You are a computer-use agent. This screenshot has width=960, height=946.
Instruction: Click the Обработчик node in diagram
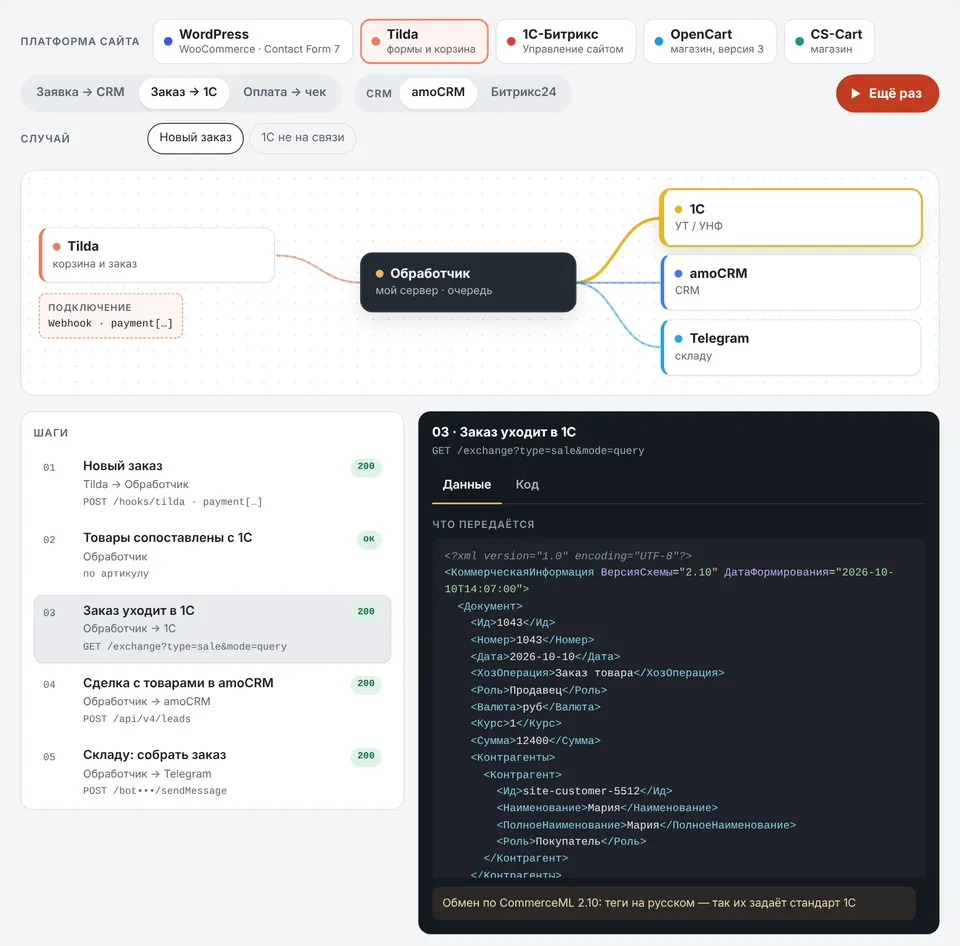point(468,282)
